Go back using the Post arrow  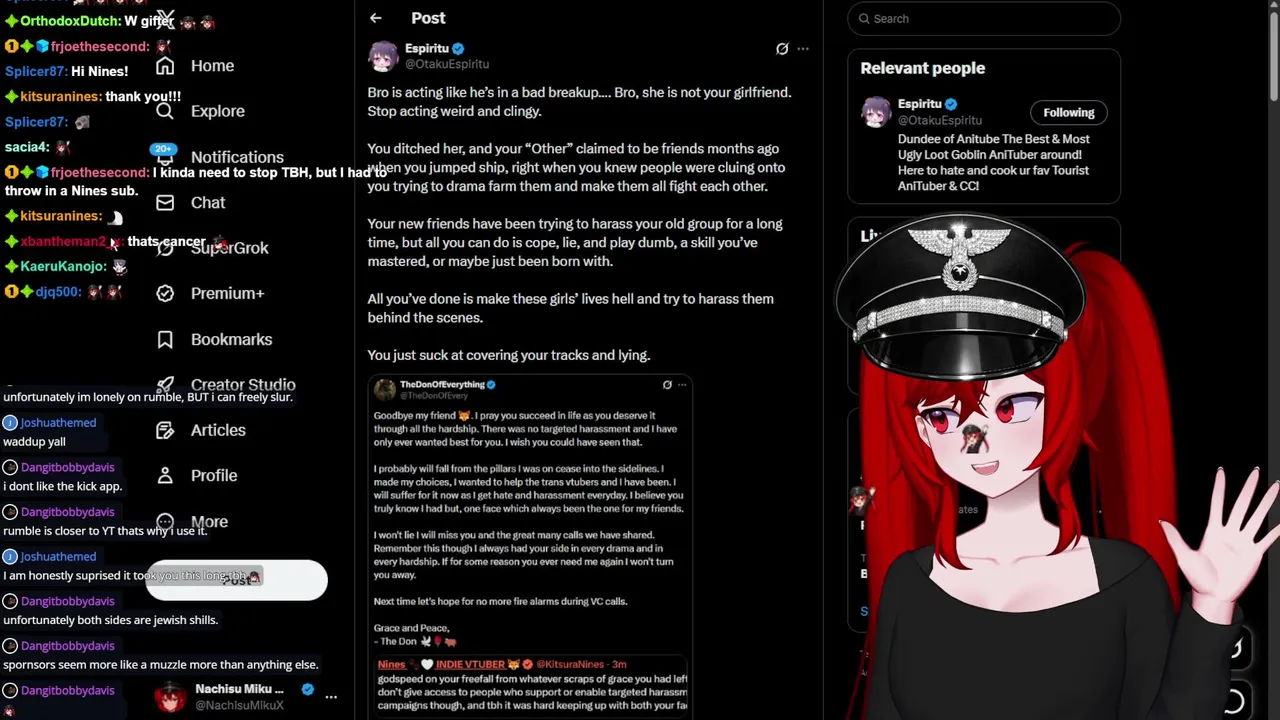pos(375,18)
